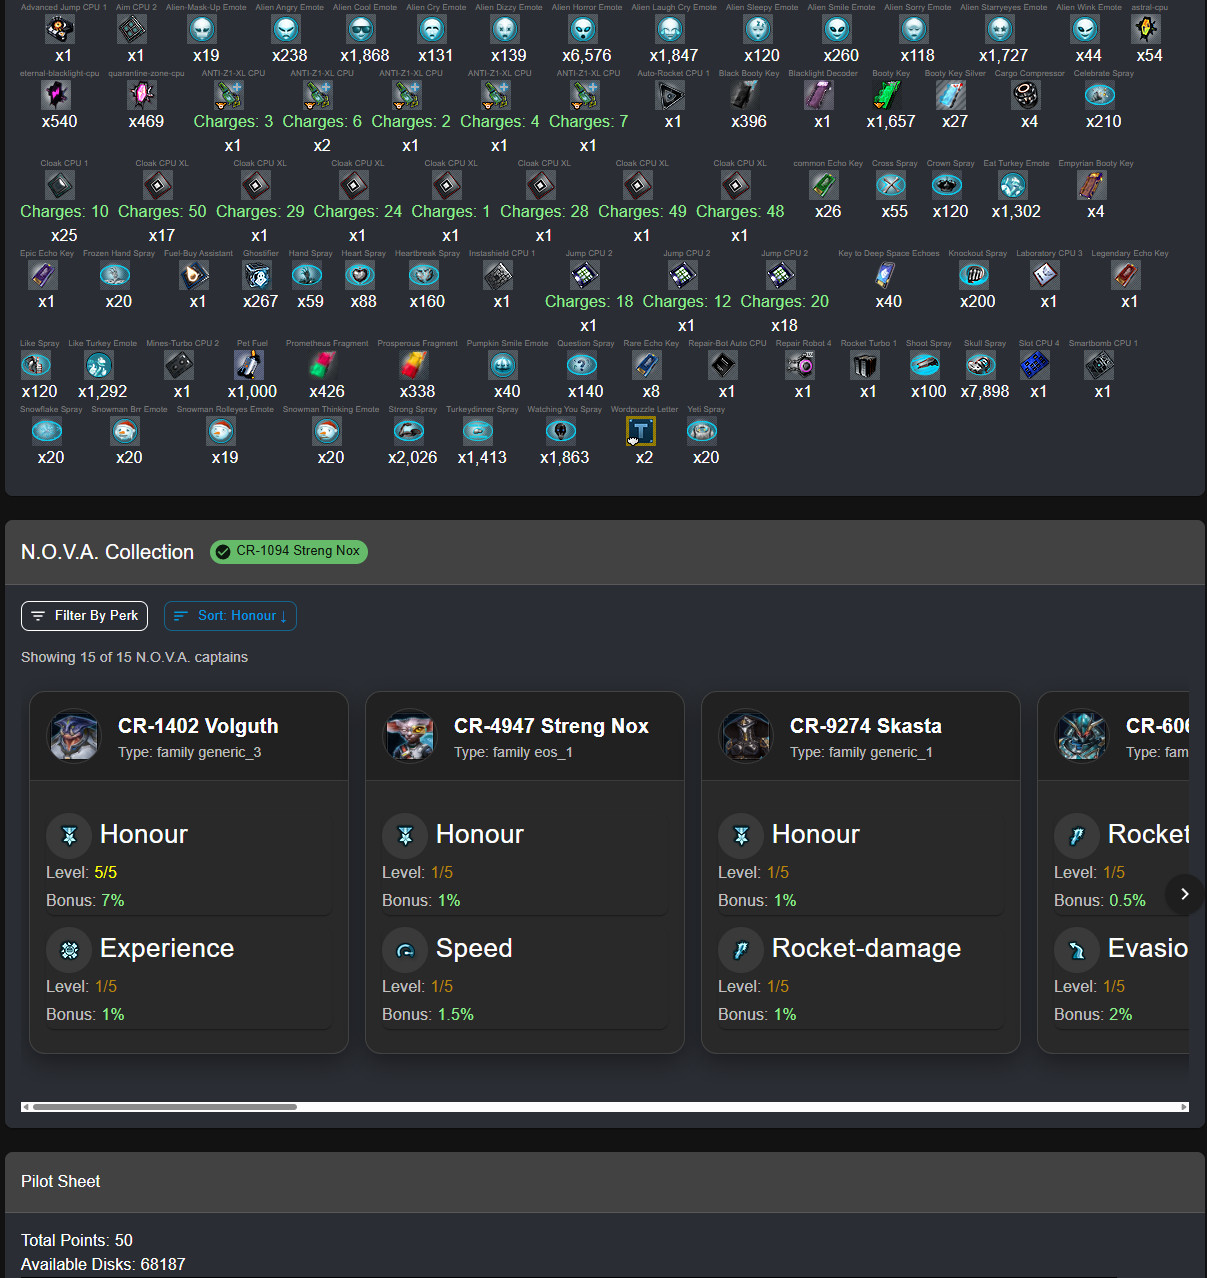Image resolution: width=1207 pixels, height=1278 pixels.
Task: Click the Wordpuzzle Letter icon
Action: tap(641, 432)
